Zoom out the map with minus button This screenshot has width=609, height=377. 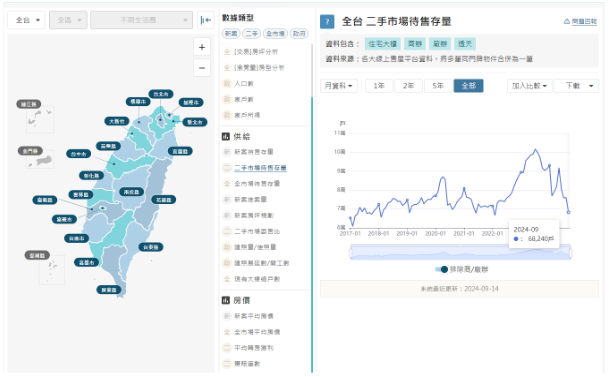pos(202,68)
